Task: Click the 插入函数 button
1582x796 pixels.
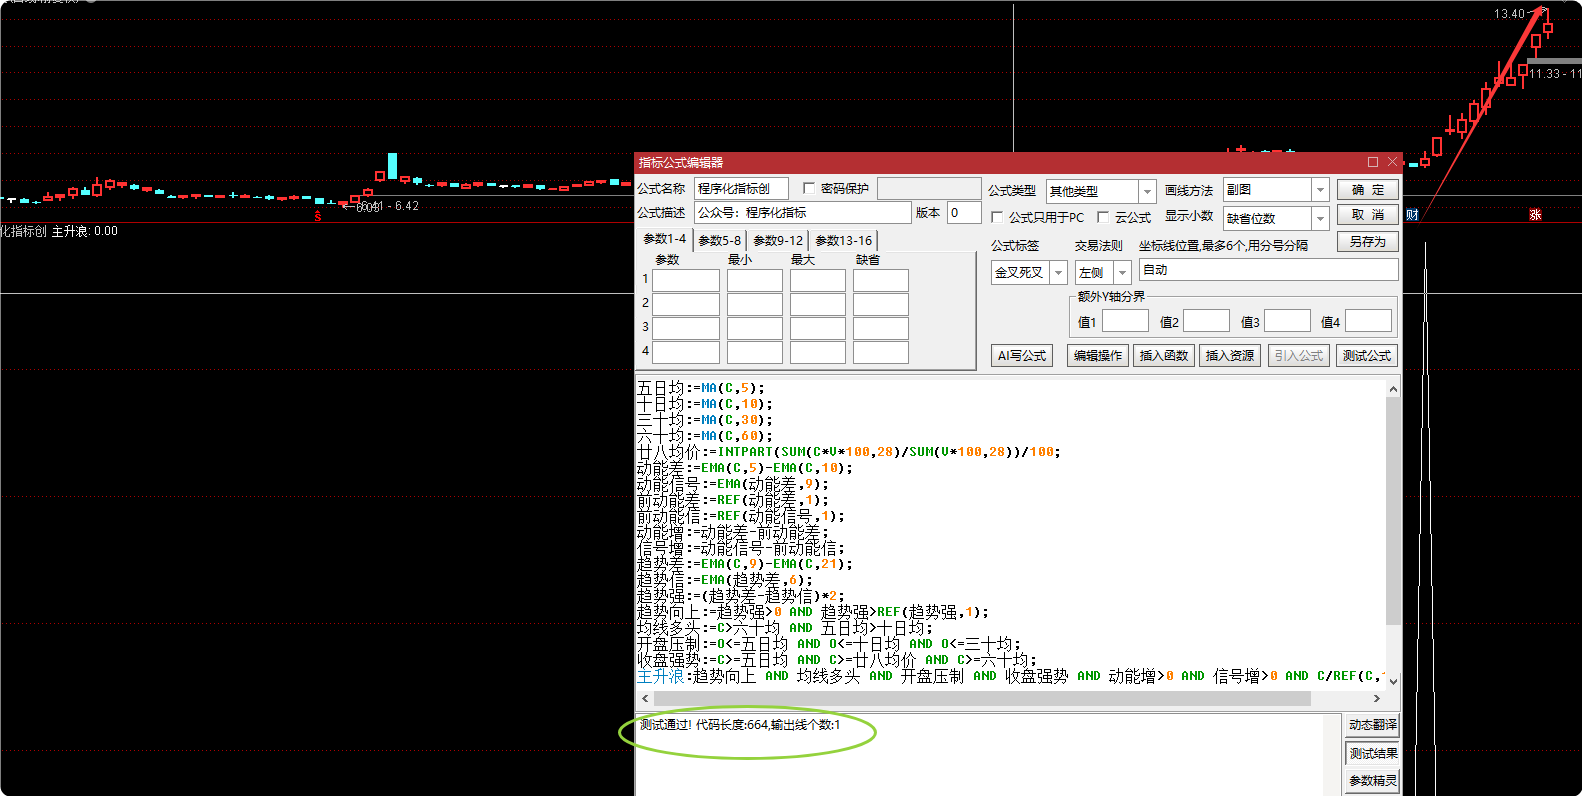Action: (1164, 356)
